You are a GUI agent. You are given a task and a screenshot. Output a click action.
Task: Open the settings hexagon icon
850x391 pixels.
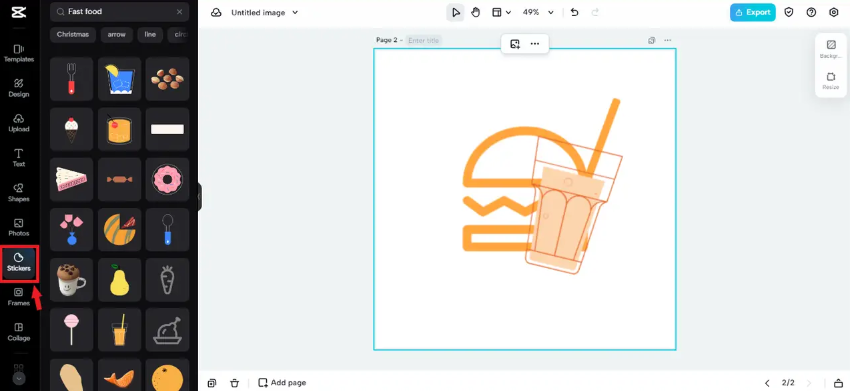(x=834, y=12)
